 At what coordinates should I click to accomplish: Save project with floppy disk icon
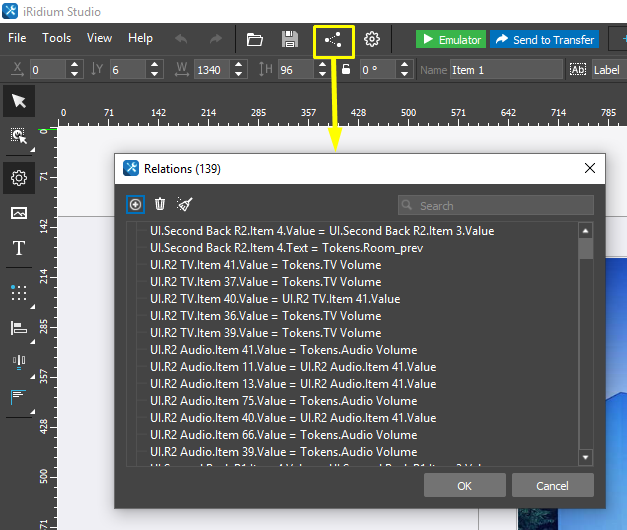(x=290, y=40)
